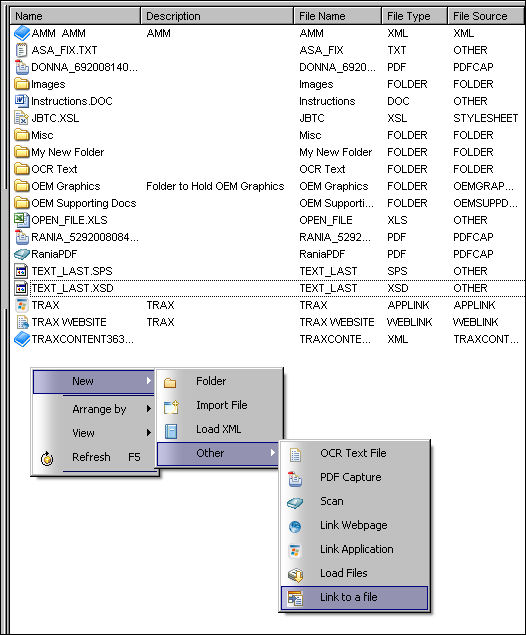526x635 pixels.
Task: Click the Link Webpage globe icon
Action: (x=295, y=527)
